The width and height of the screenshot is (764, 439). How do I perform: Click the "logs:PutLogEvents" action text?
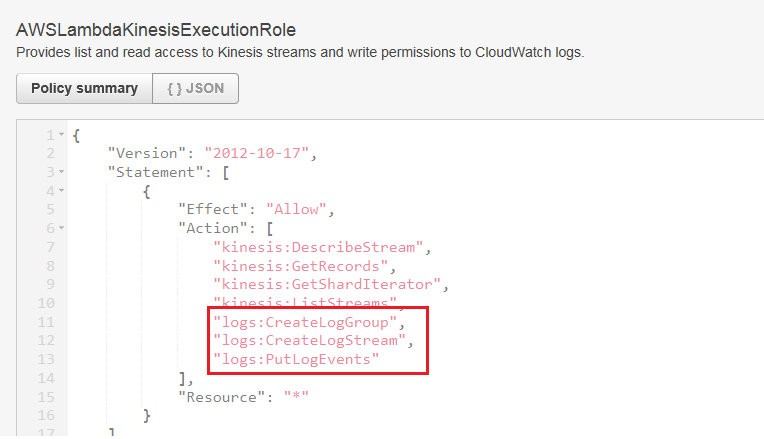click(x=296, y=360)
